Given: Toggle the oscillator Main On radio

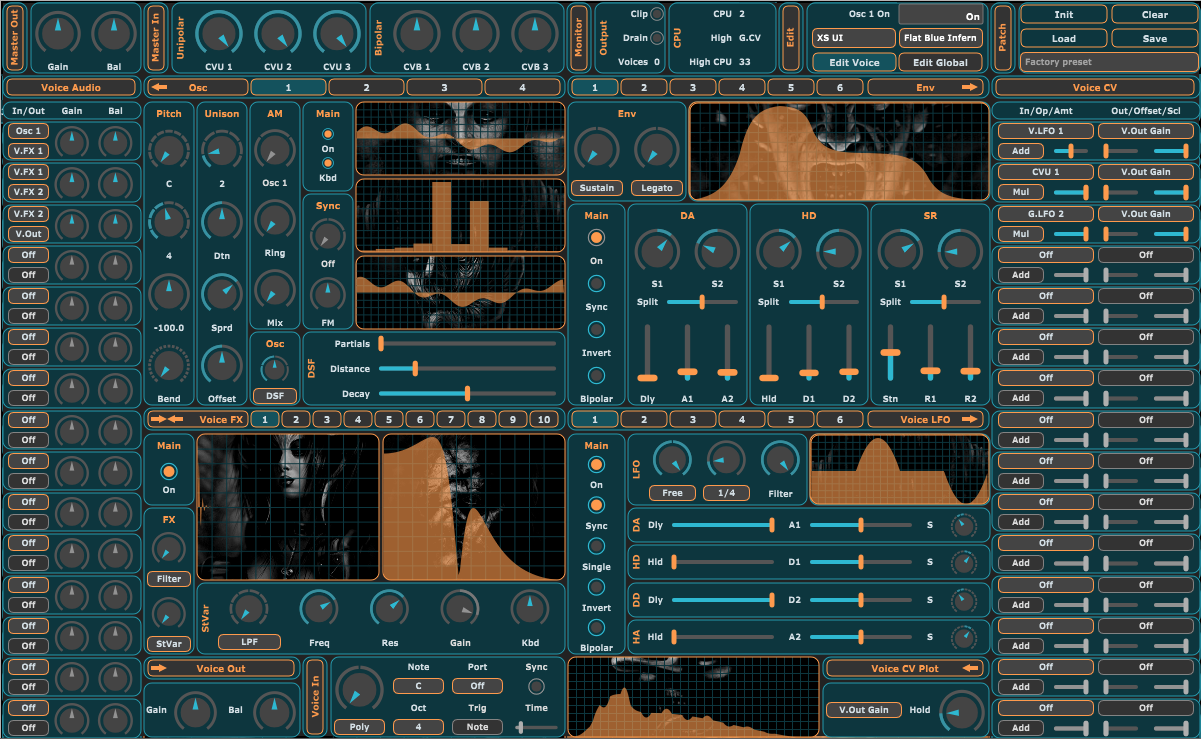Looking at the screenshot, I should tap(327, 133).
